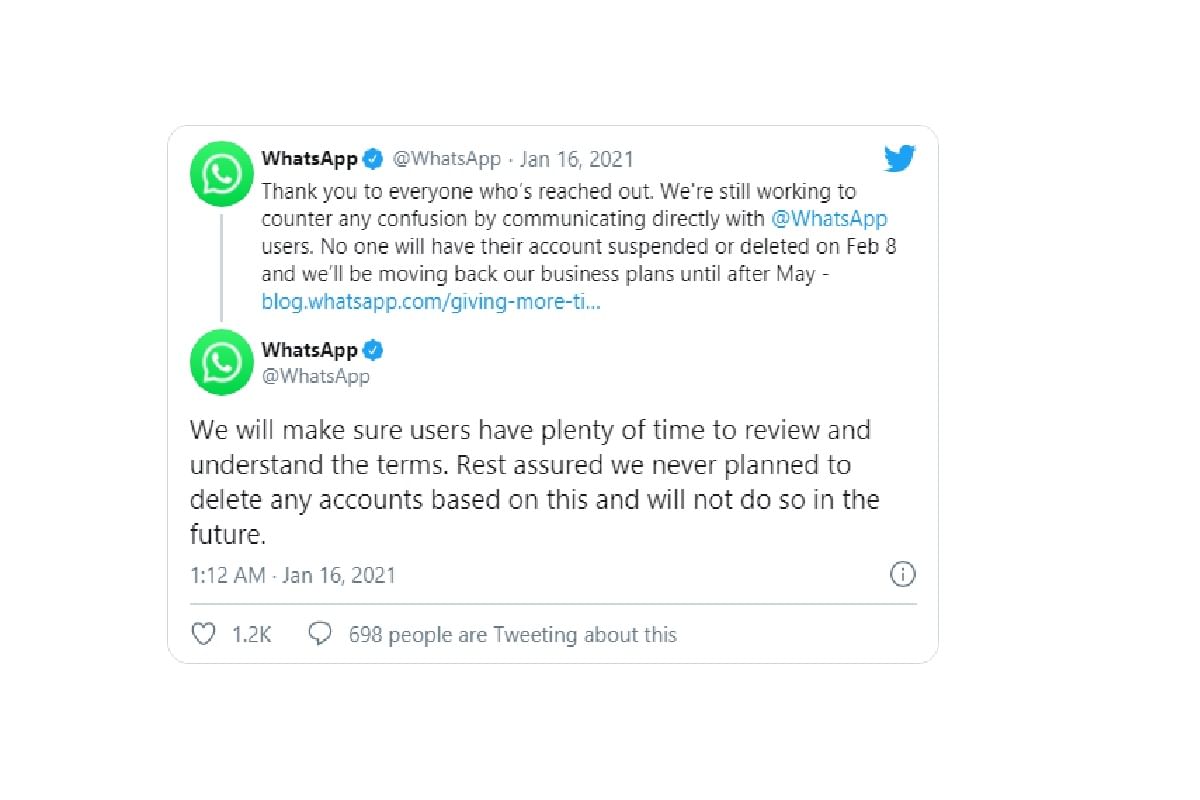Click the Twitter bird icon
The height and width of the screenshot is (800, 1200).
point(898,158)
